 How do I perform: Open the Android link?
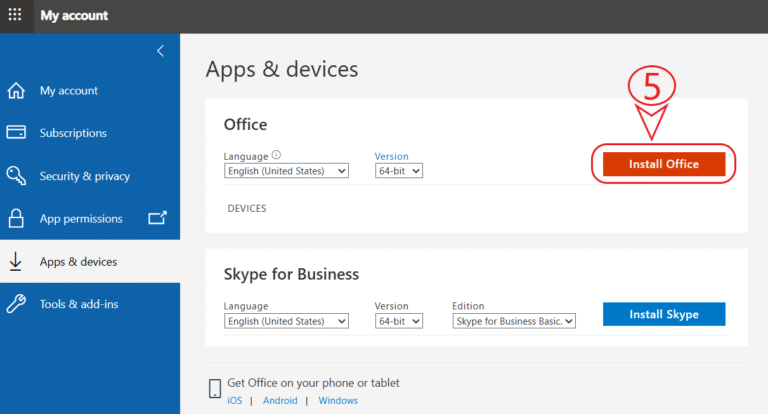(x=280, y=400)
